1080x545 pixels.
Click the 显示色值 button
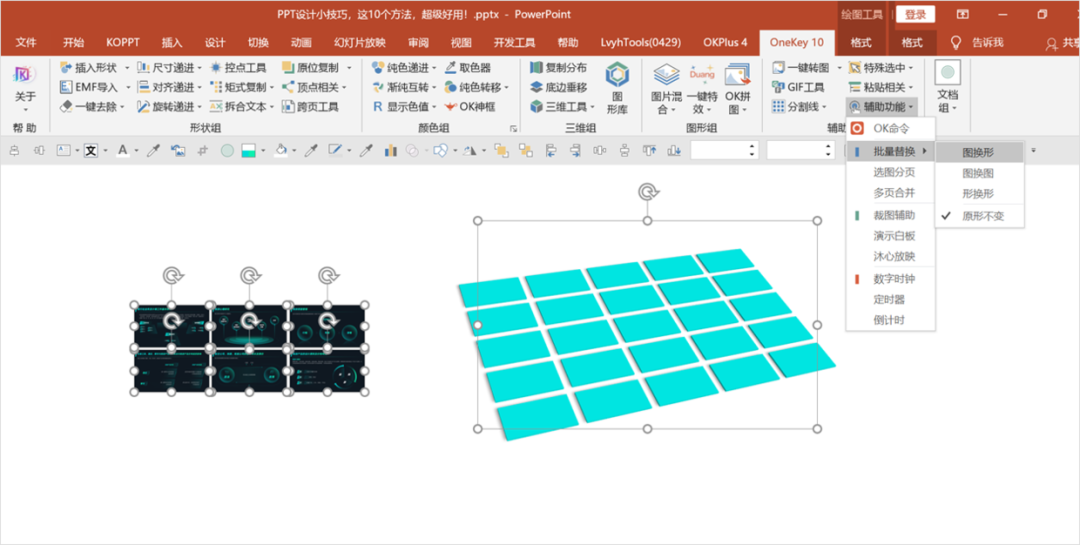tap(405, 107)
